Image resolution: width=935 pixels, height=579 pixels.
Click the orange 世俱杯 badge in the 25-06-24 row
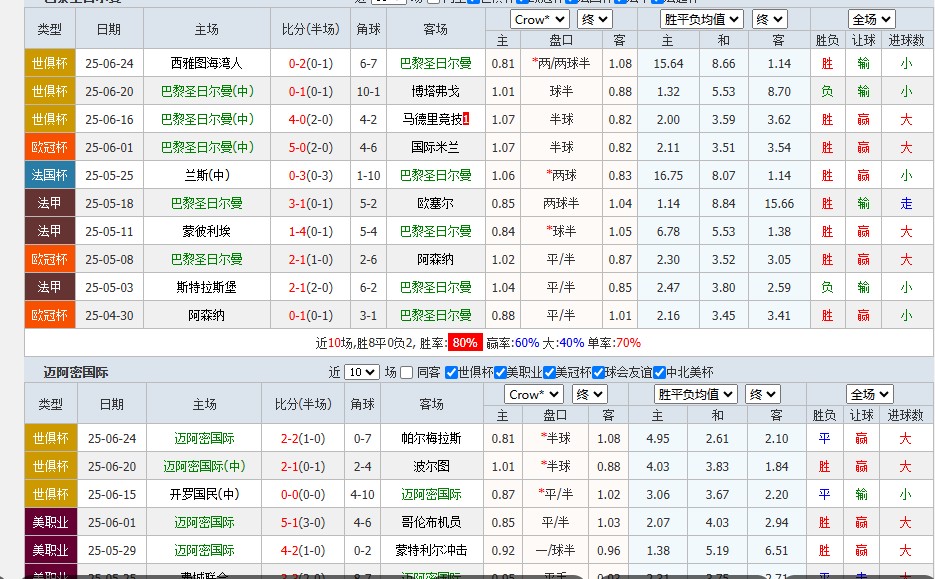pos(49,62)
